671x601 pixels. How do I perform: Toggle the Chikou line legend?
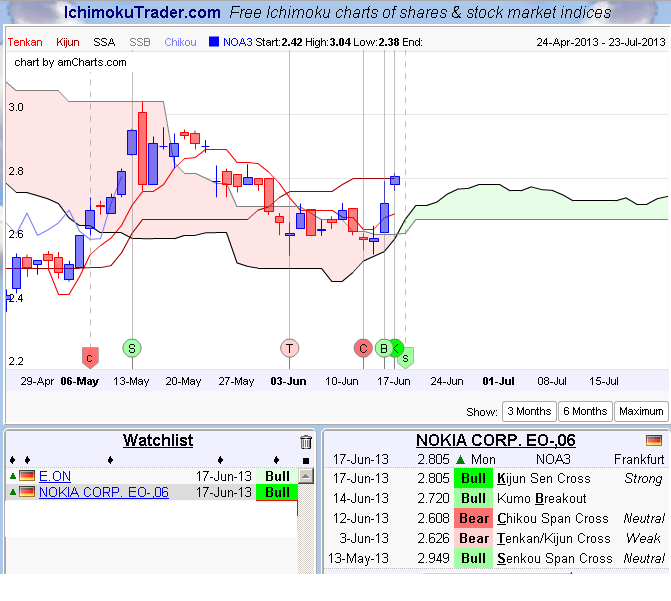tap(180, 42)
